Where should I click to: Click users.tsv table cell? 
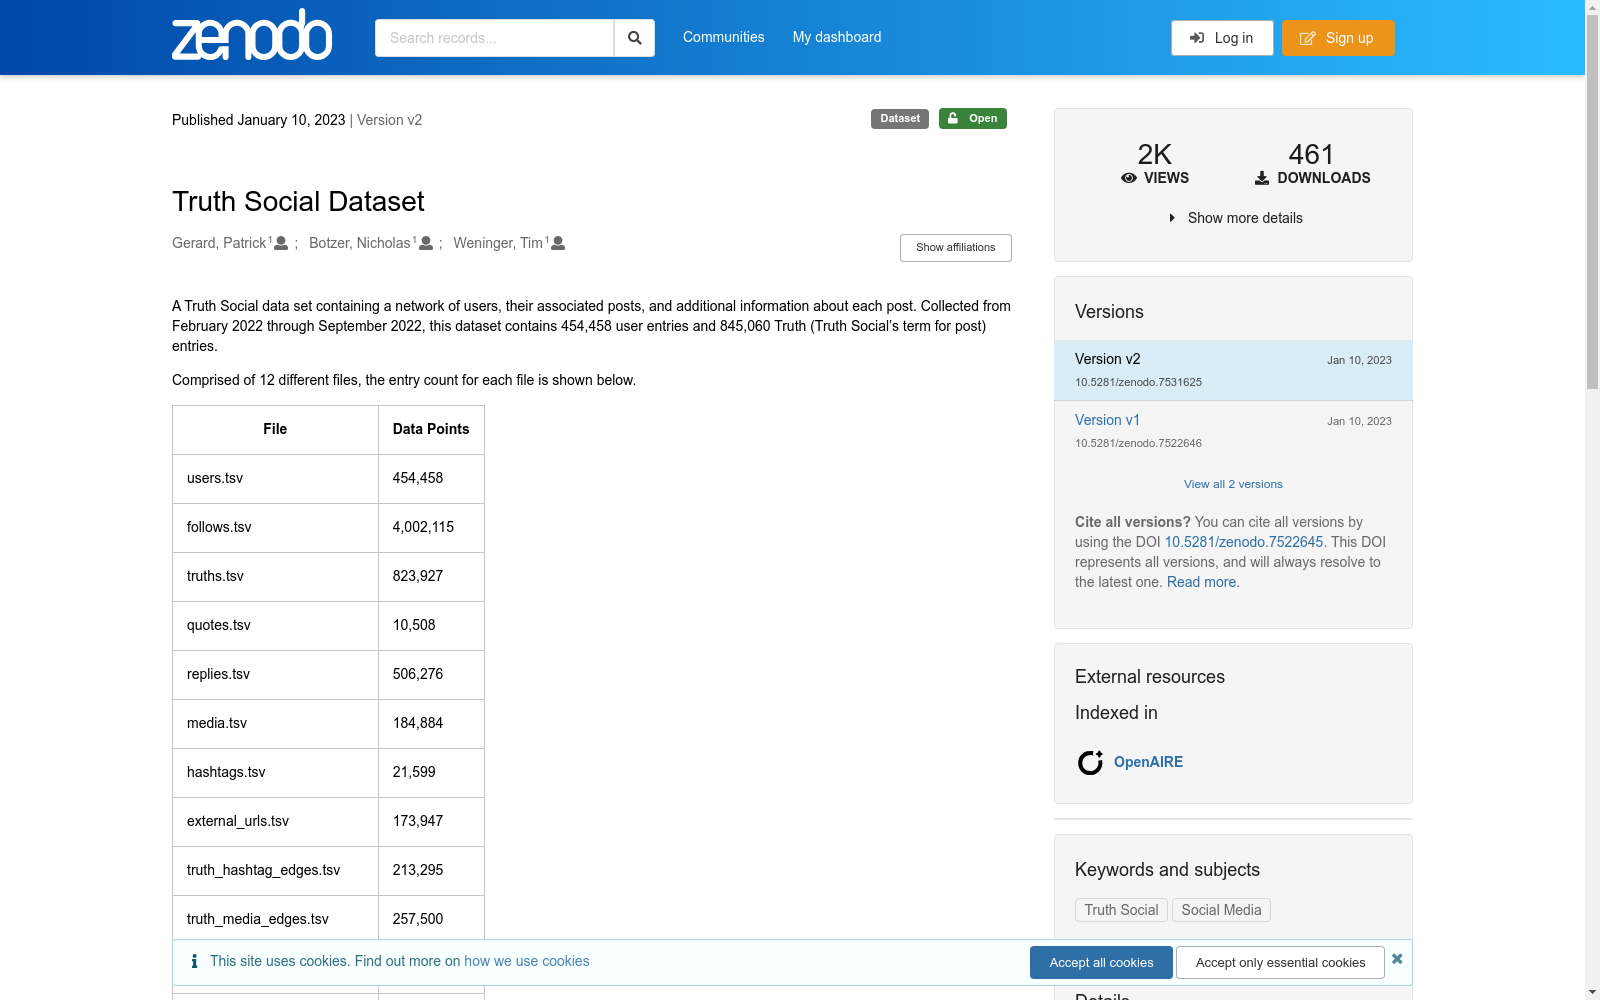tap(275, 478)
